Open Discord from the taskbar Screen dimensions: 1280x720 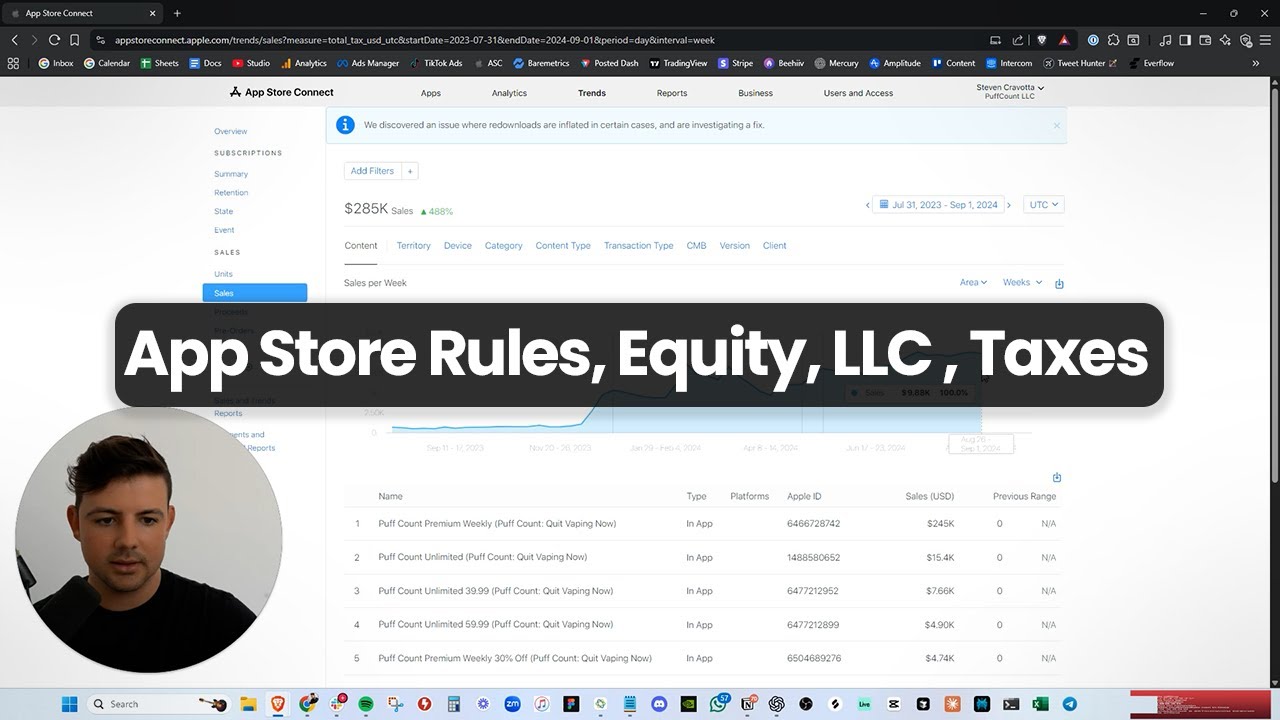pyautogui.click(x=659, y=704)
